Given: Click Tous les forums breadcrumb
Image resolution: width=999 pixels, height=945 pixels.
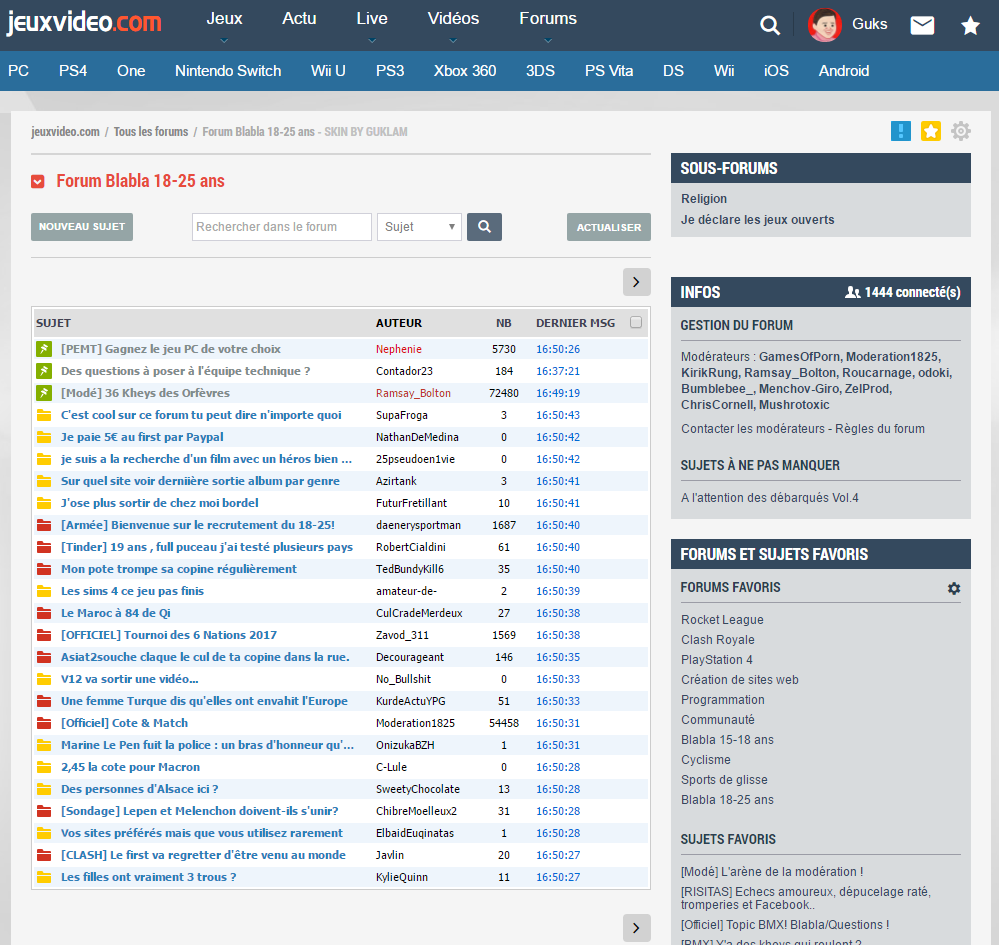Looking at the screenshot, I should [151, 132].
